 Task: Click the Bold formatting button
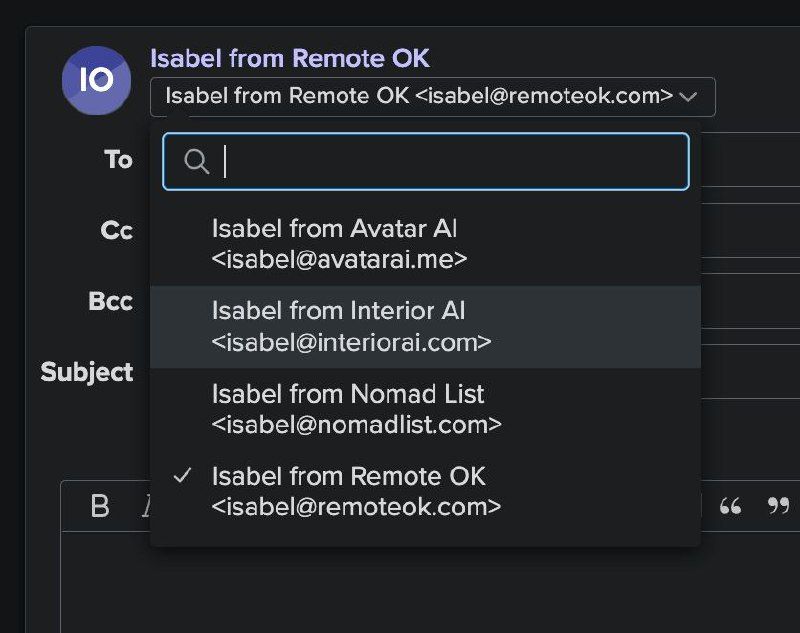[x=100, y=507]
